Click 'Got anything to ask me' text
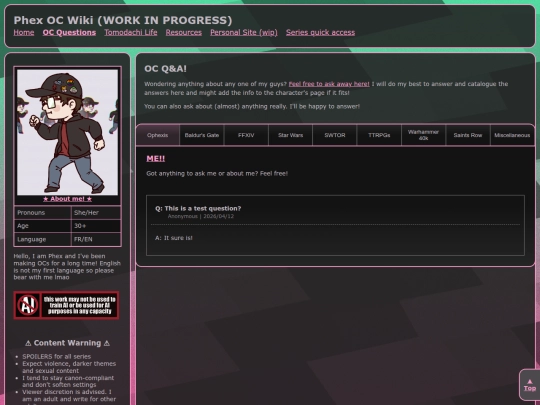The height and width of the screenshot is (405, 540). 217,174
